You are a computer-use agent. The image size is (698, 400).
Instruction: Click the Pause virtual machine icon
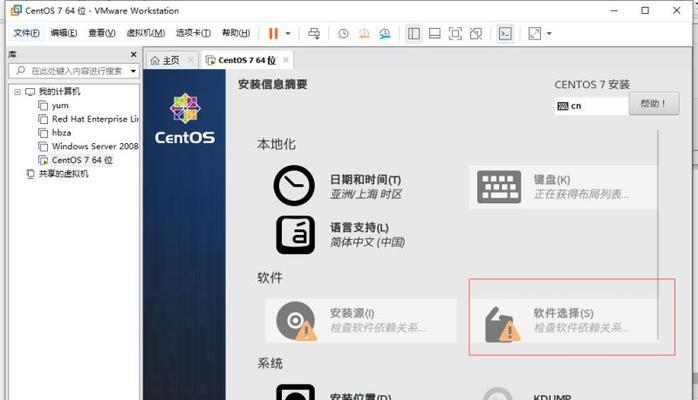273,33
